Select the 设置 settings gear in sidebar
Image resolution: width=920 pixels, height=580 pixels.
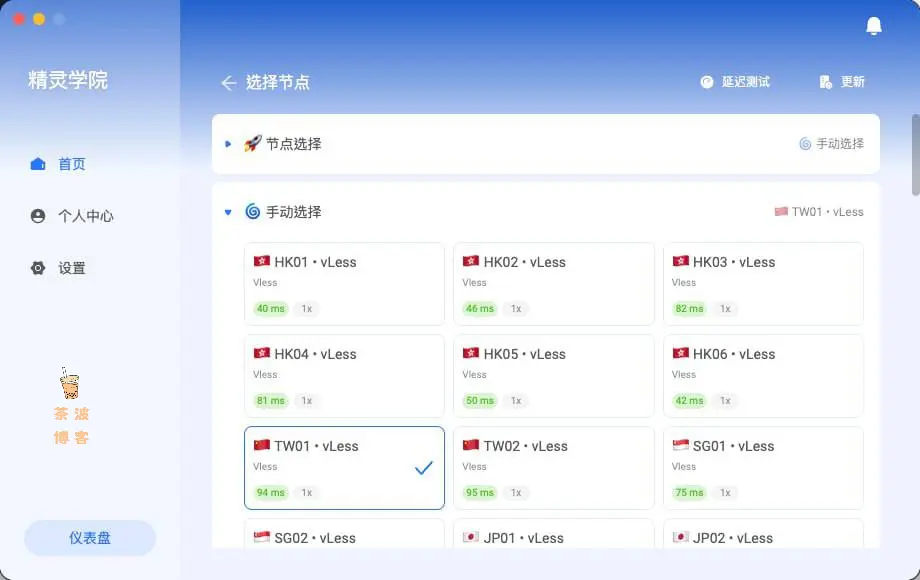pyautogui.click(x=37, y=267)
